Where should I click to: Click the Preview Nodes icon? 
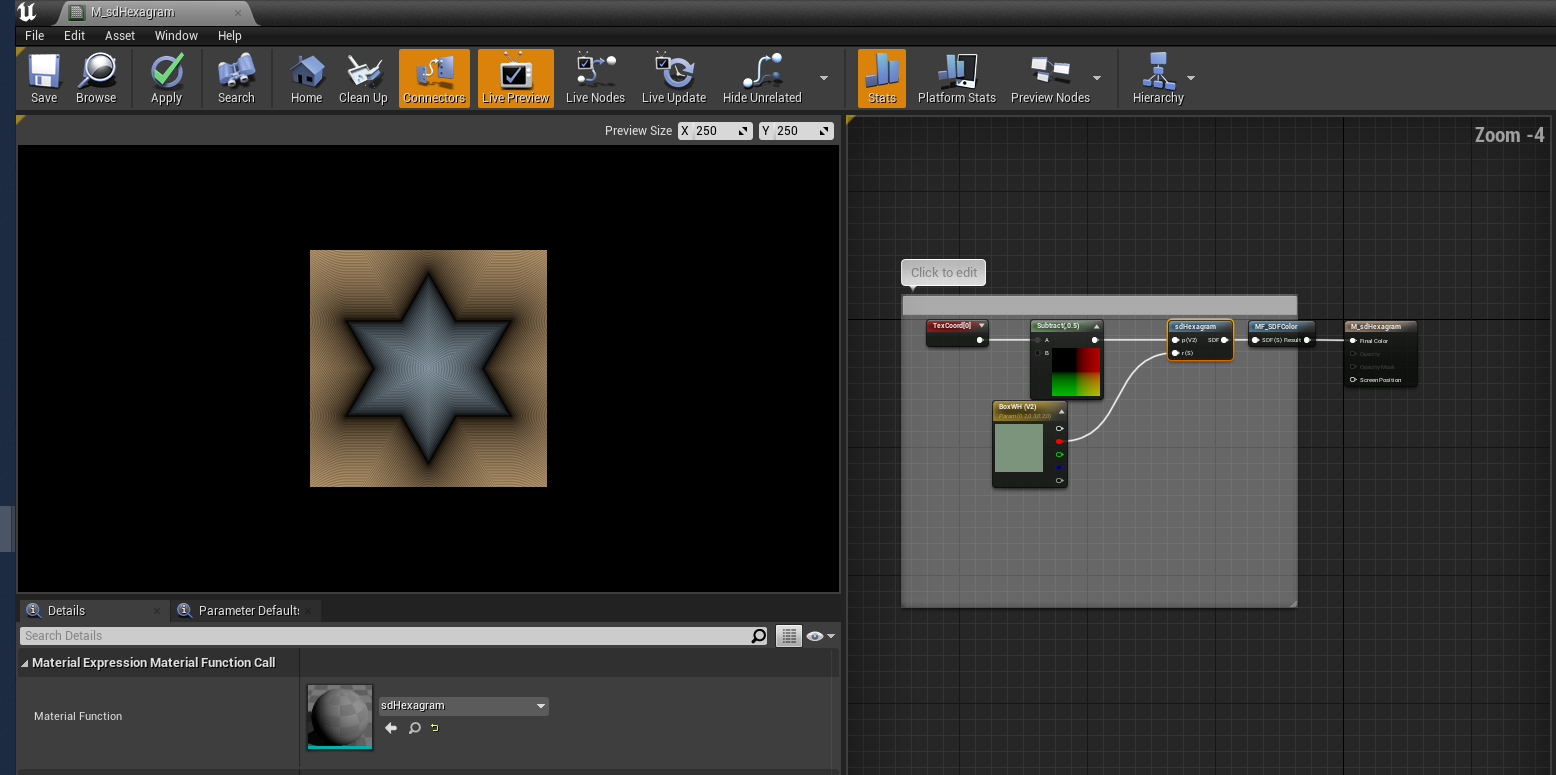click(x=1050, y=78)
